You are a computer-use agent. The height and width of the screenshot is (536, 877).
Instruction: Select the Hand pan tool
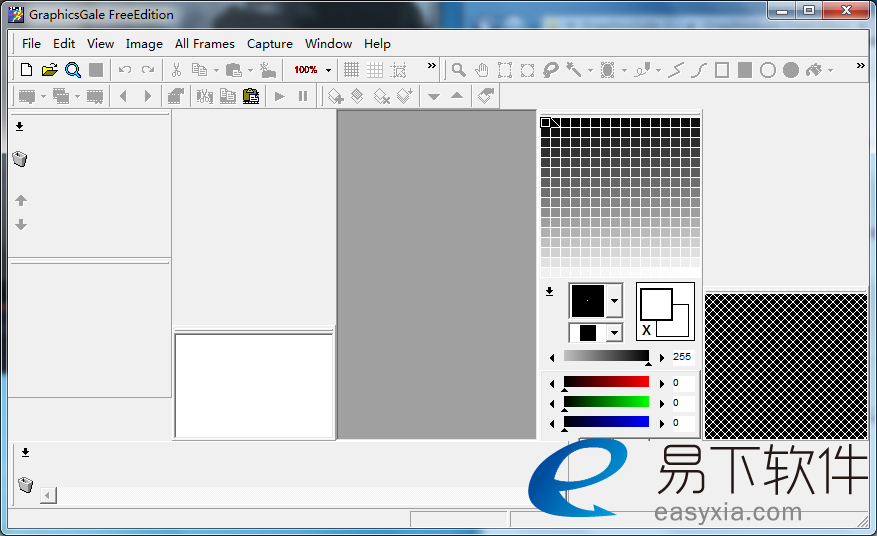click(x=482, y=70)
